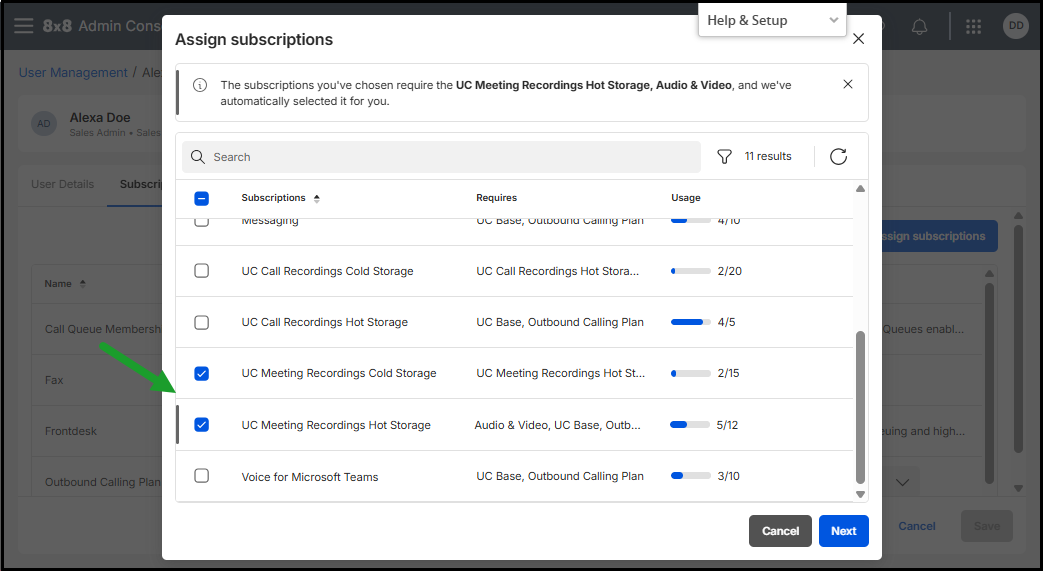Click the Frontdesk row in background table

[96, 431]
